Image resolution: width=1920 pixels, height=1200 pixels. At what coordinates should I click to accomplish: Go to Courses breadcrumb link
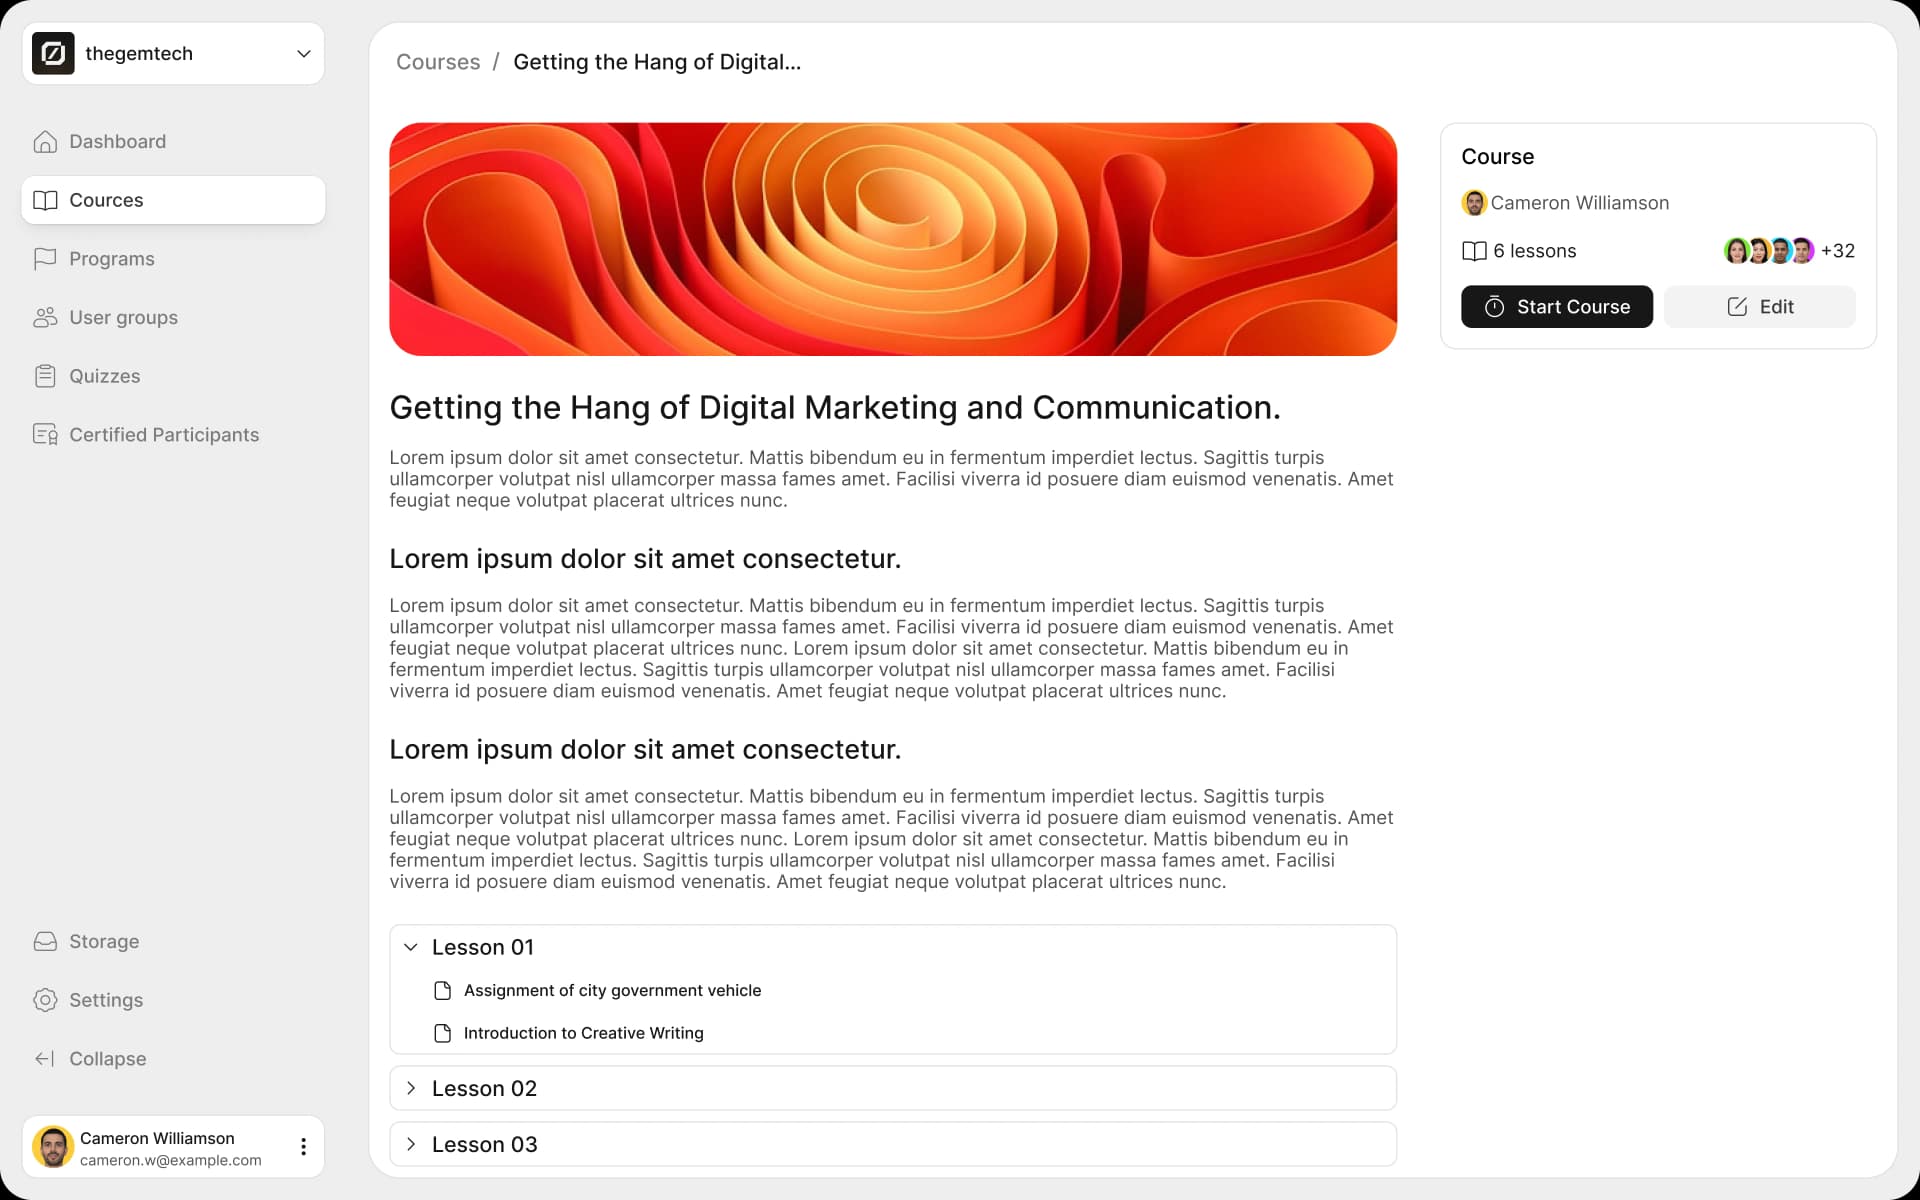[438, 62]
